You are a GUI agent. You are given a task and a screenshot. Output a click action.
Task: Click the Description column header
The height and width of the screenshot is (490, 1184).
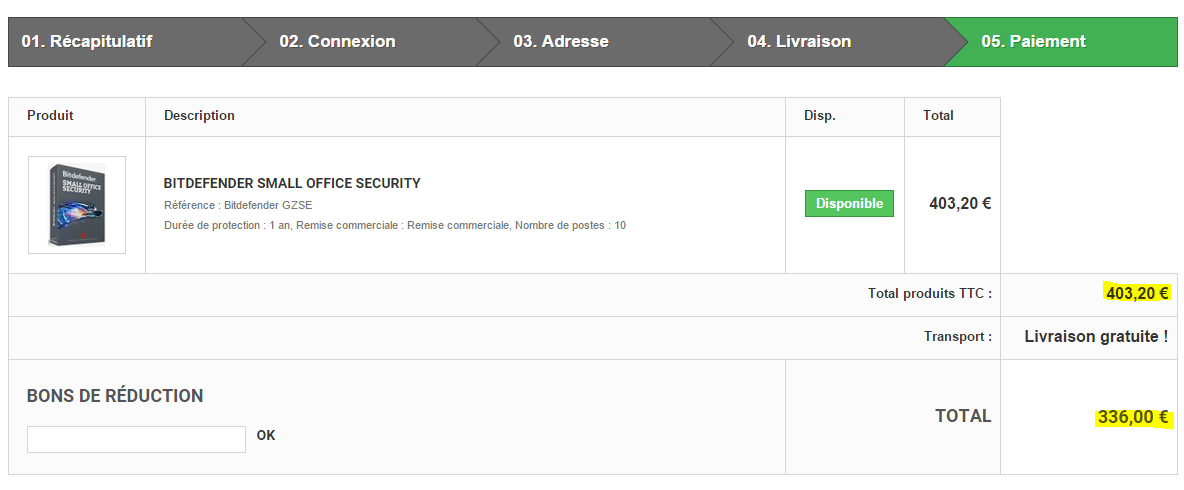(x=199, y=116)
